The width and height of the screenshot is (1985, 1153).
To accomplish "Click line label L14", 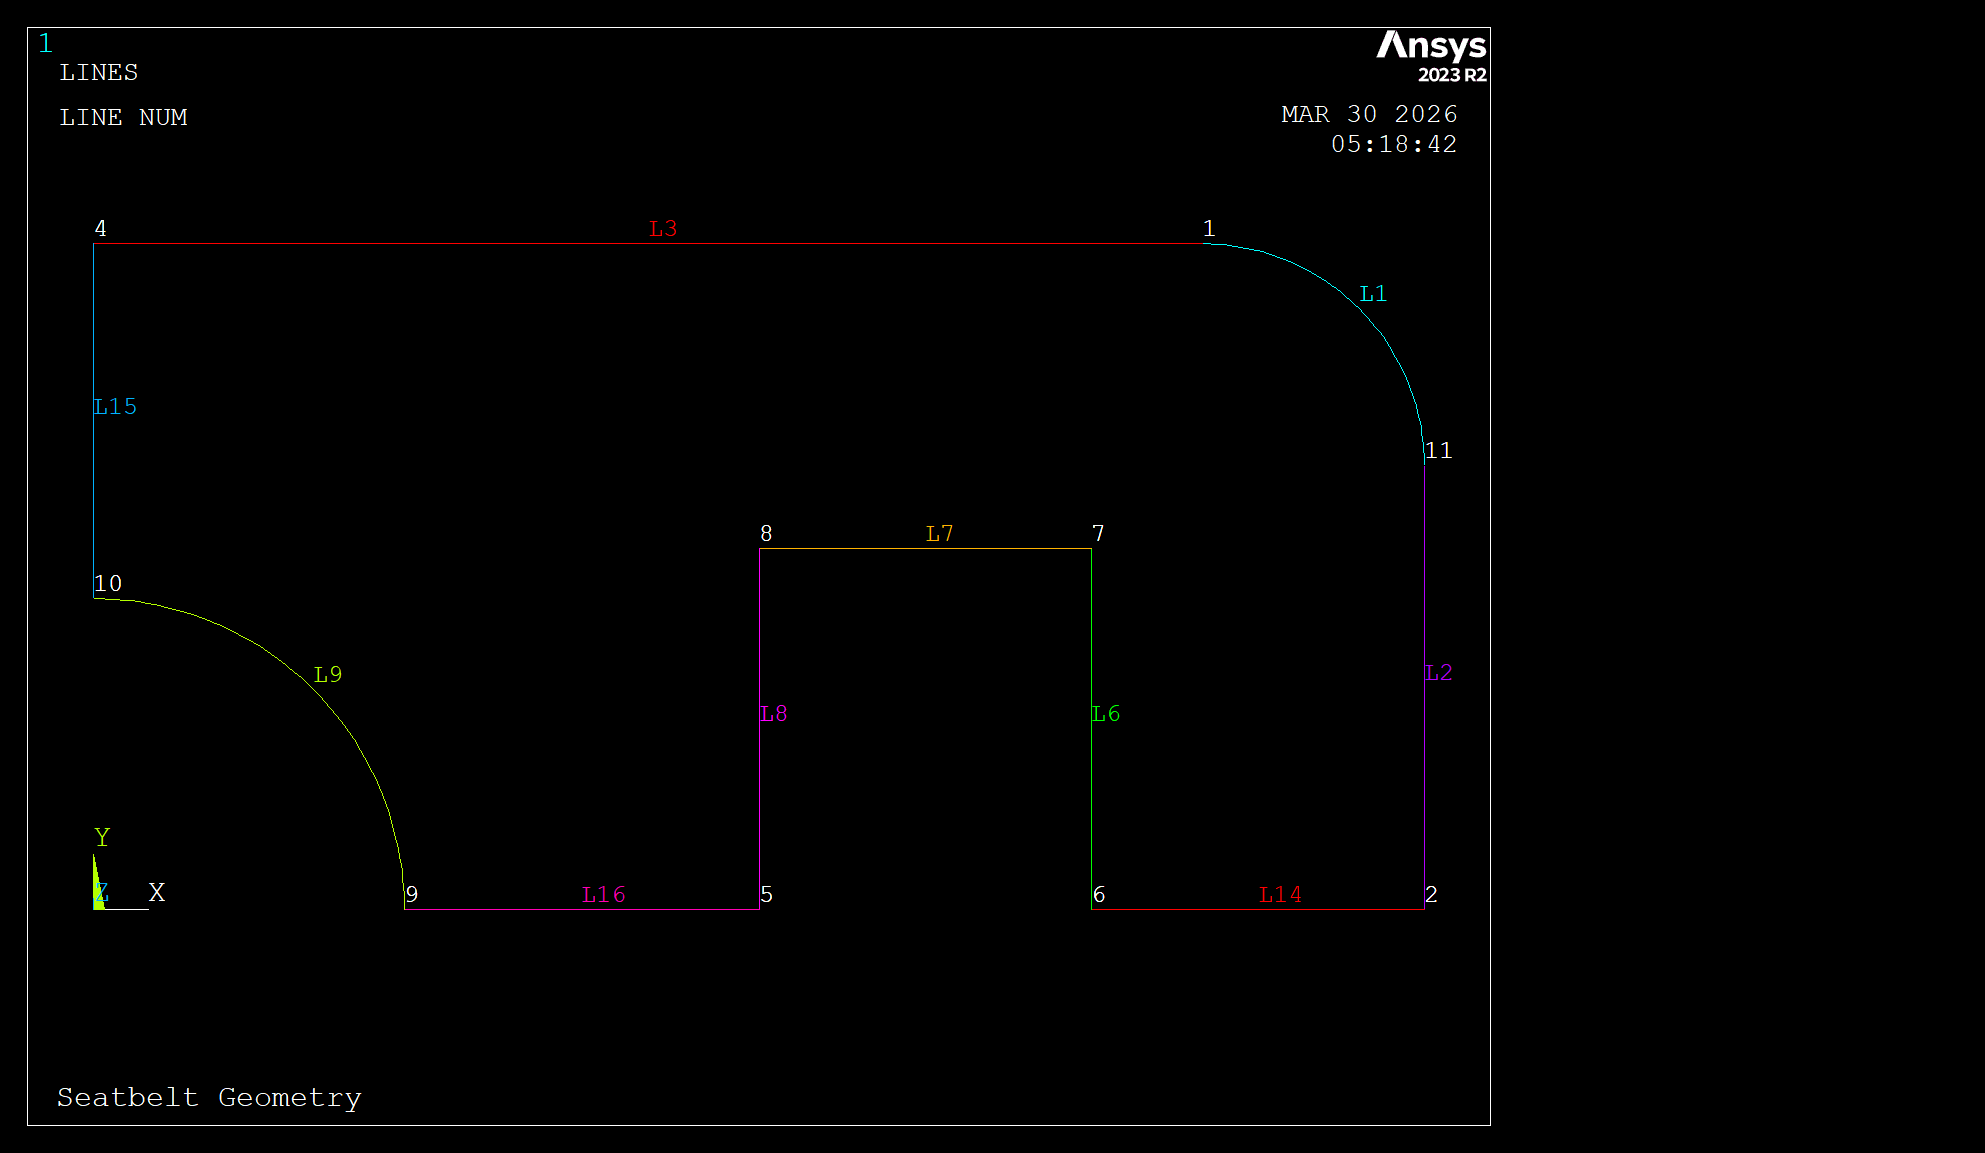I will pyautogui.click(x=1280, y=895).
